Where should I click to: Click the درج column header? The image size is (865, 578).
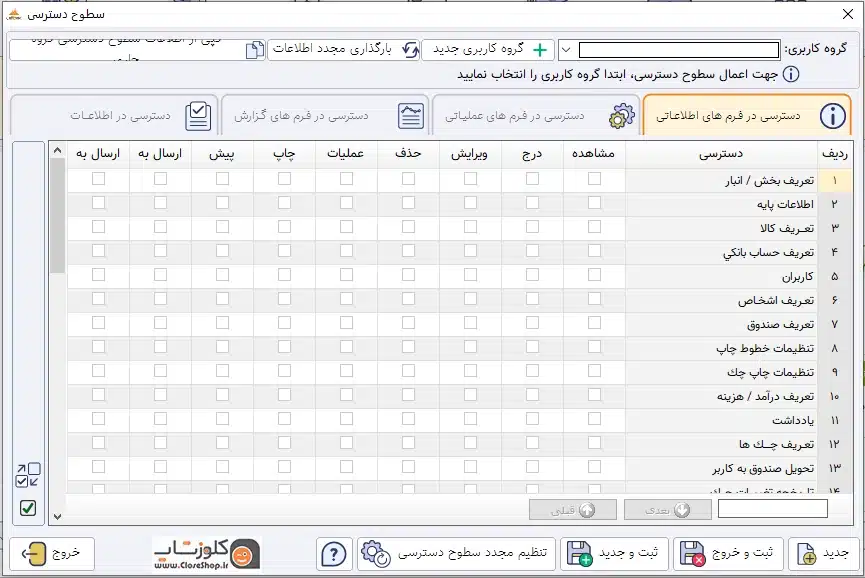[532, 153]
